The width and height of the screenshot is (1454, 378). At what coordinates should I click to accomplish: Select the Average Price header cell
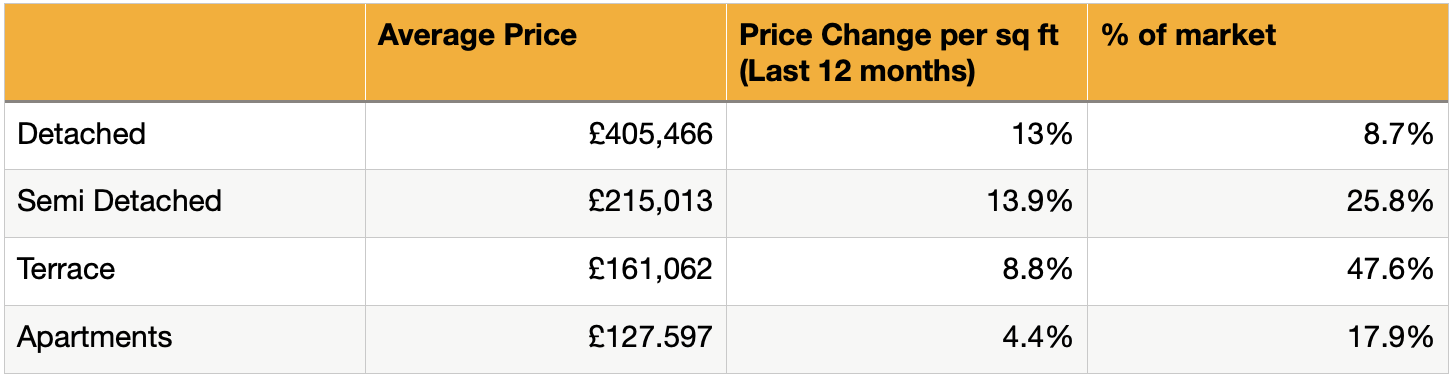[x=546, y=52]
